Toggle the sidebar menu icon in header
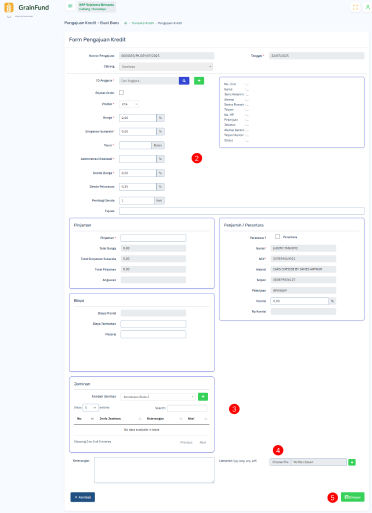Screen dimensions: 372x513 (70, 6)
